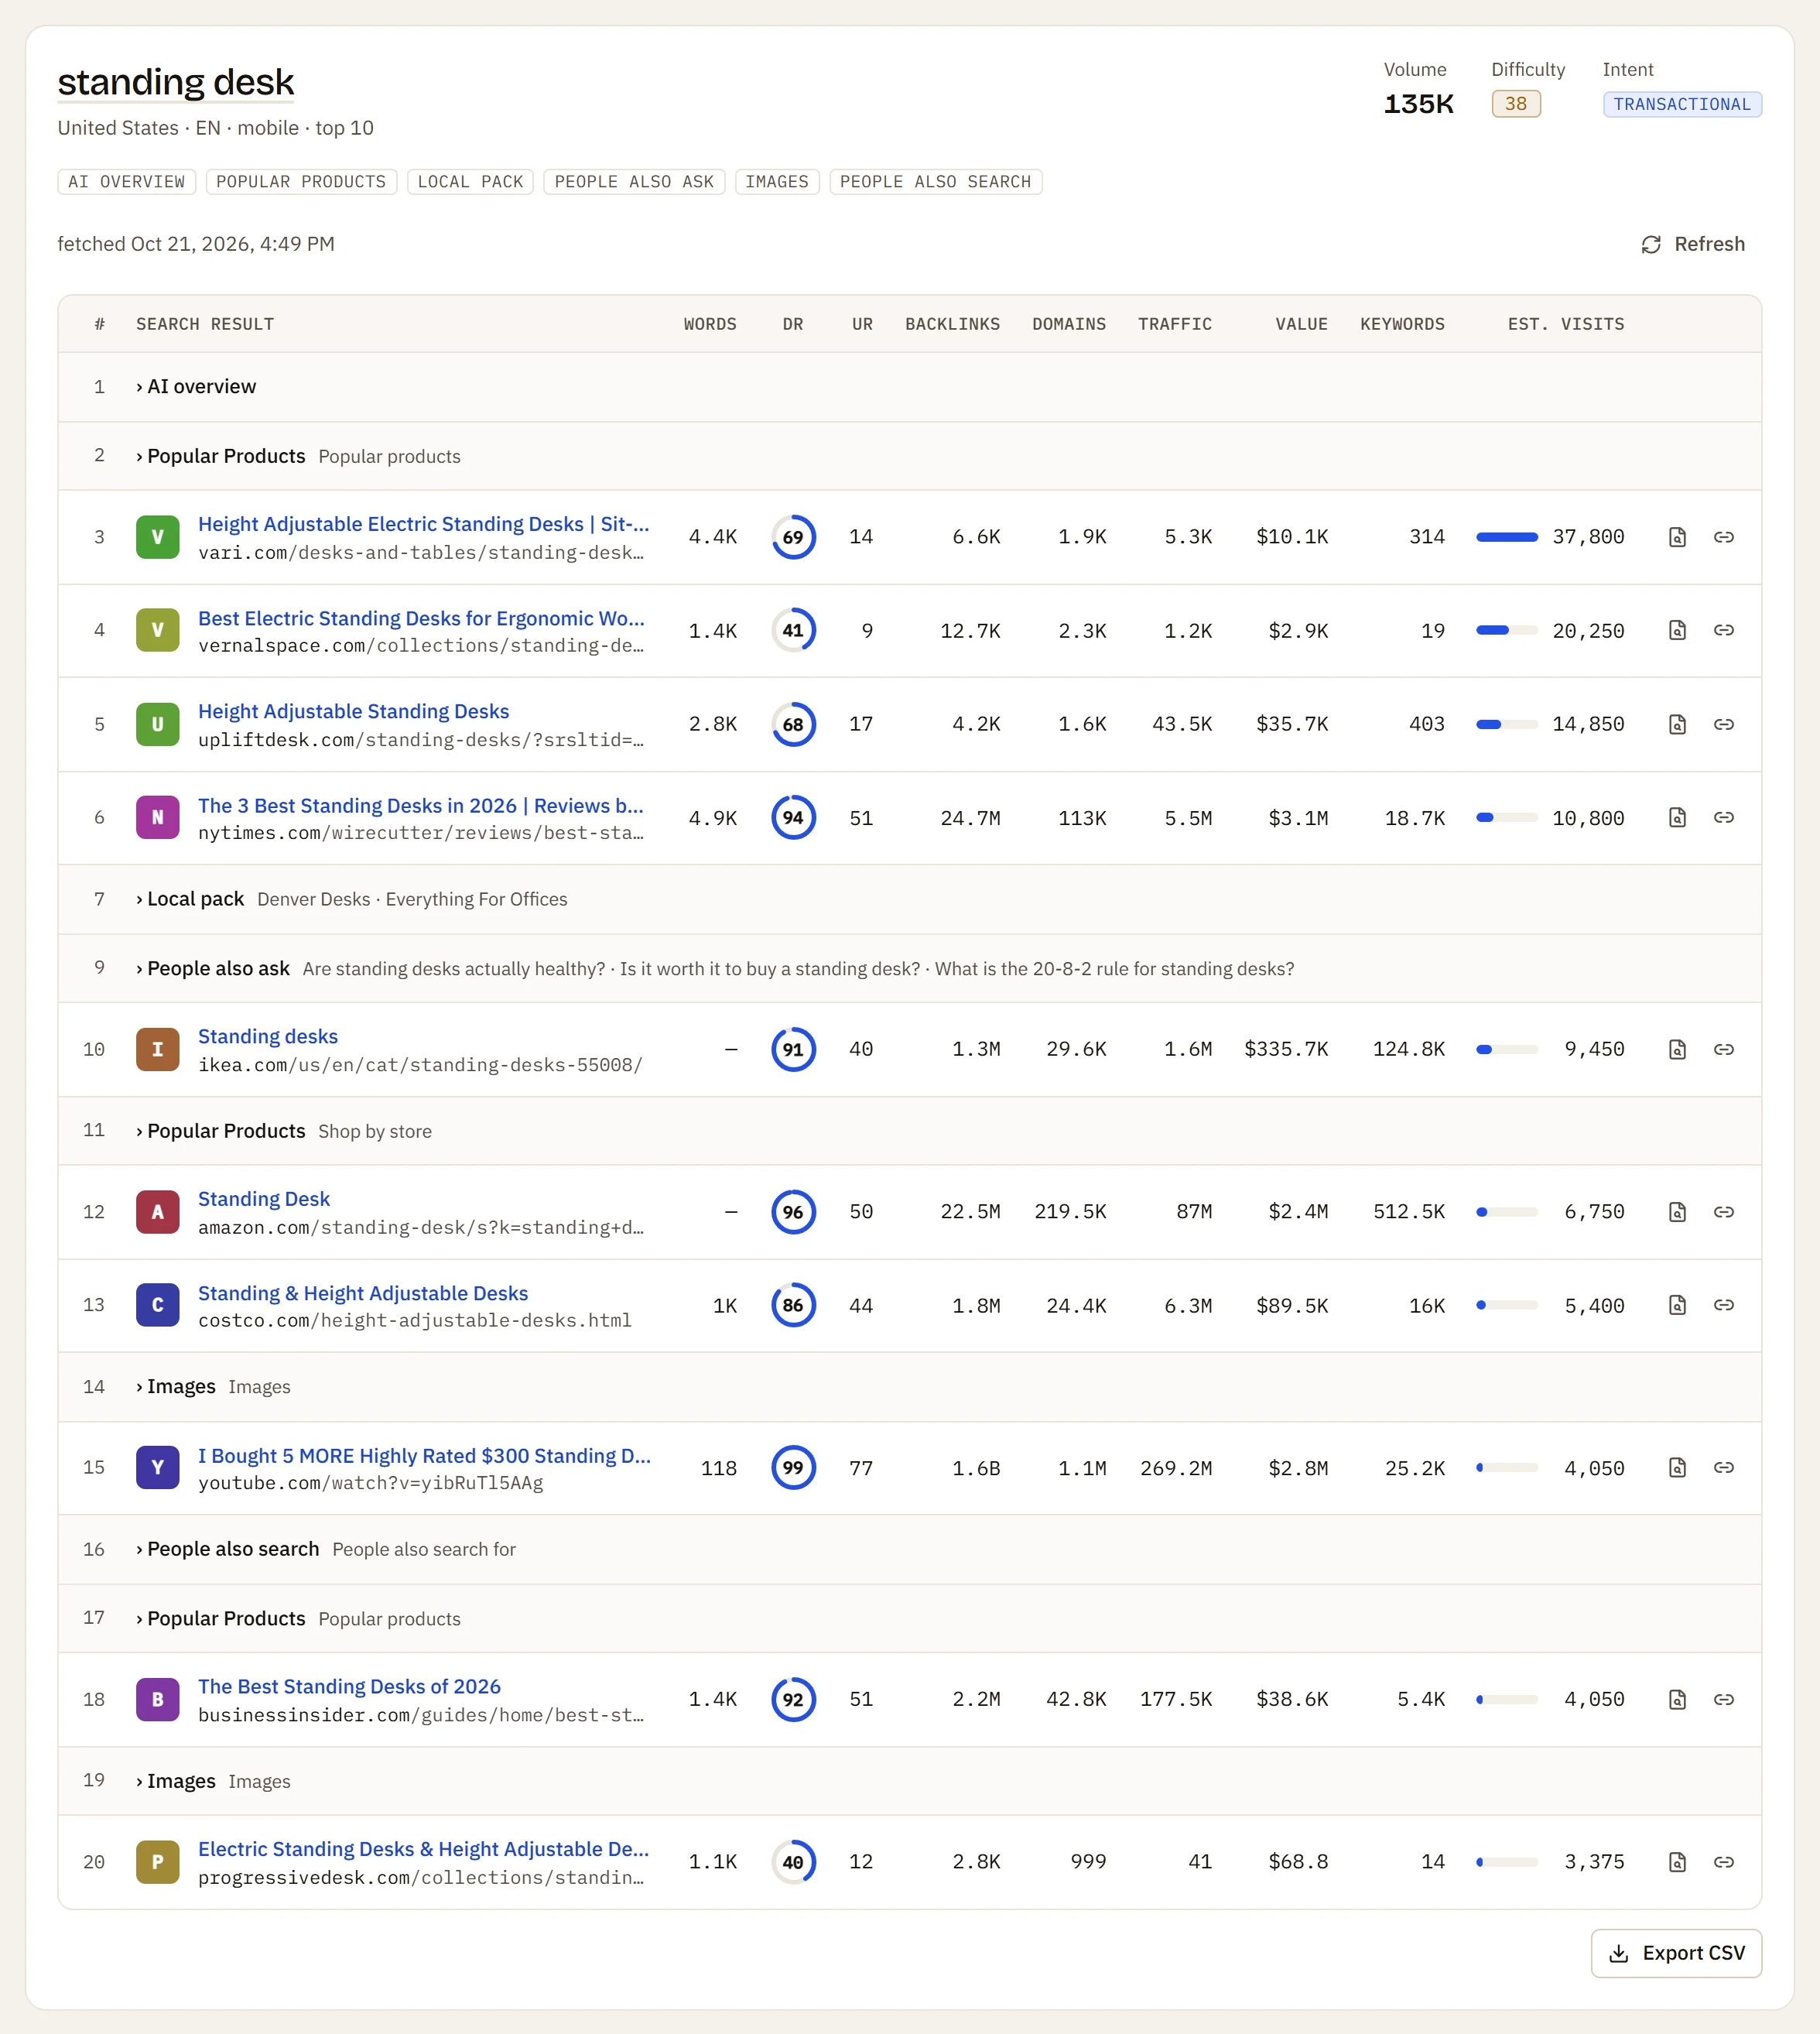Open page inspect icon for vernalspace.com row
The height and width of the screenshot is (2034, 1820).
1677,630
